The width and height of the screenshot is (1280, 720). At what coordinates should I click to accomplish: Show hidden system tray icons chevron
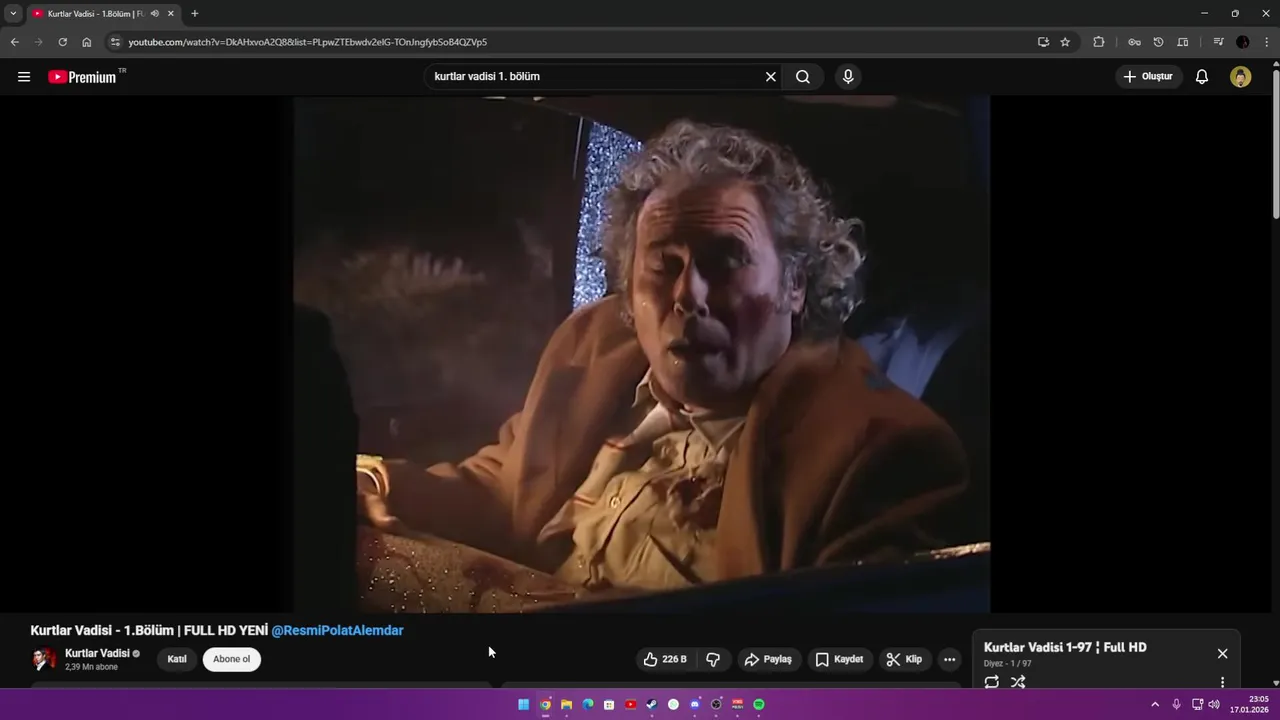tap(1155, 704)
